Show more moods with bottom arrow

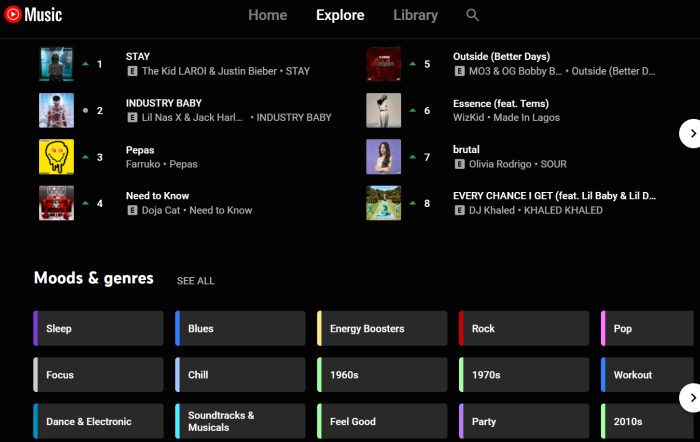[691, 397]
